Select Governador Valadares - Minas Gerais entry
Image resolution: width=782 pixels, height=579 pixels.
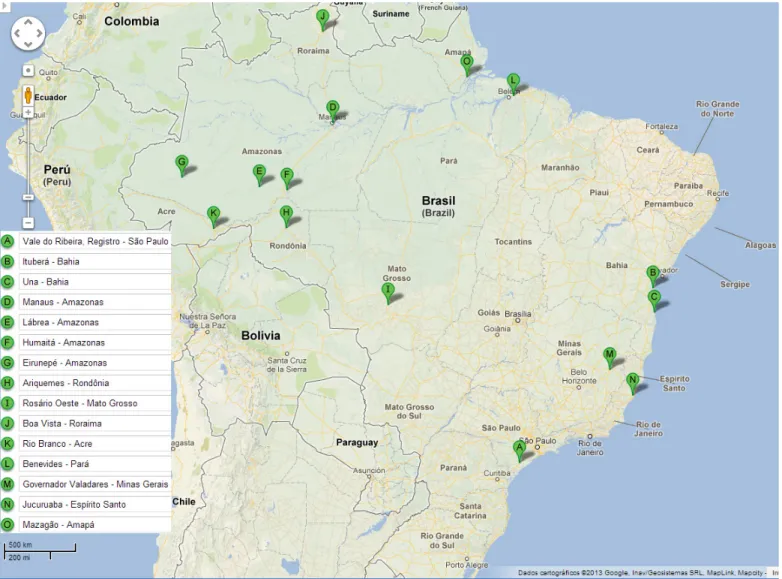95,484
